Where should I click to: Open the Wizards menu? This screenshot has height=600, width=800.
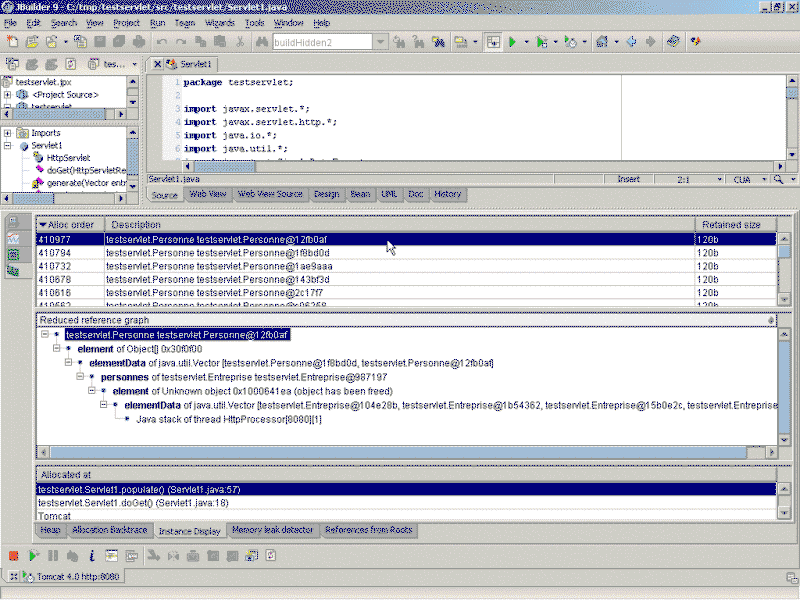click(x=219, y=22)
